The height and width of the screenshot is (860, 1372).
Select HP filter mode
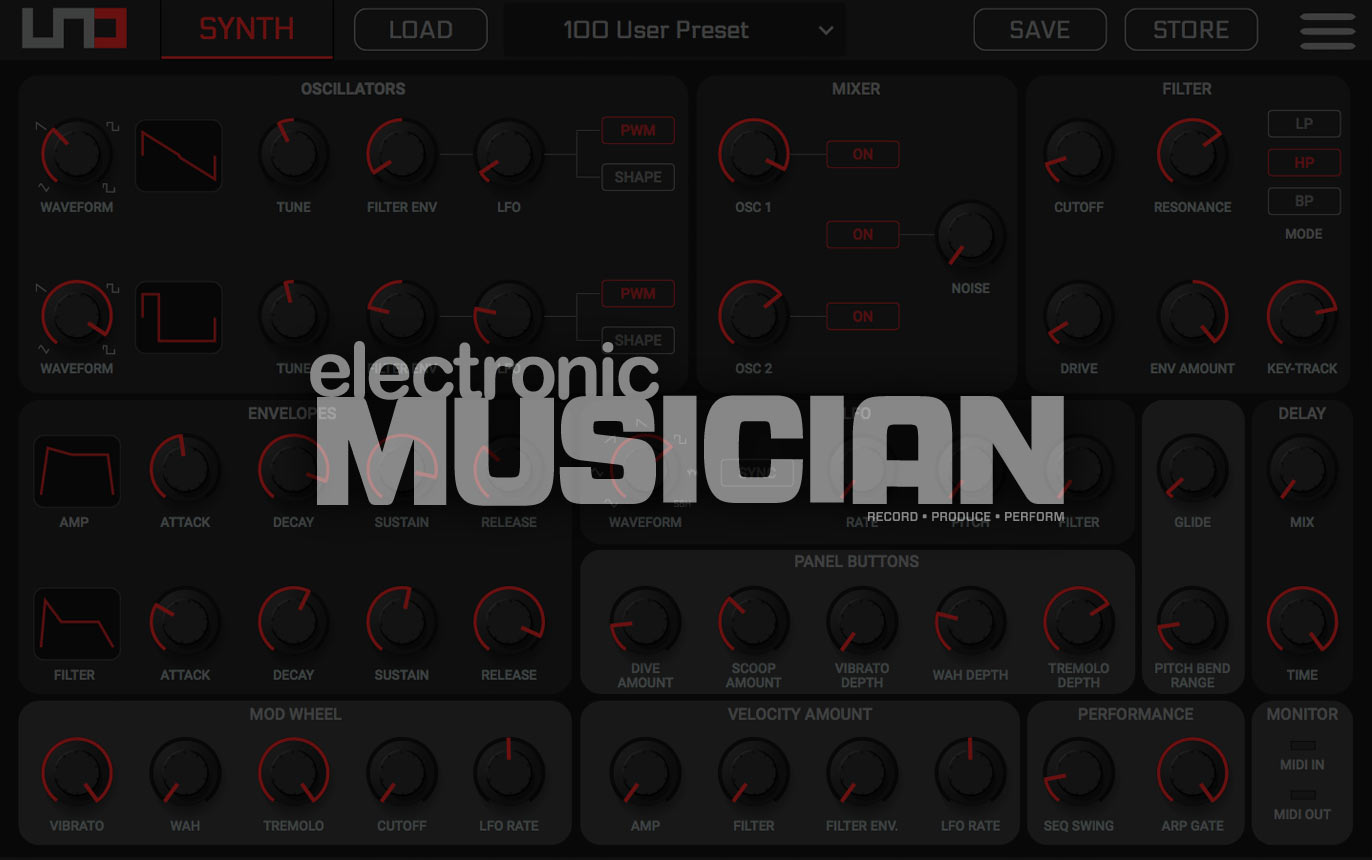click(1304, 162)
